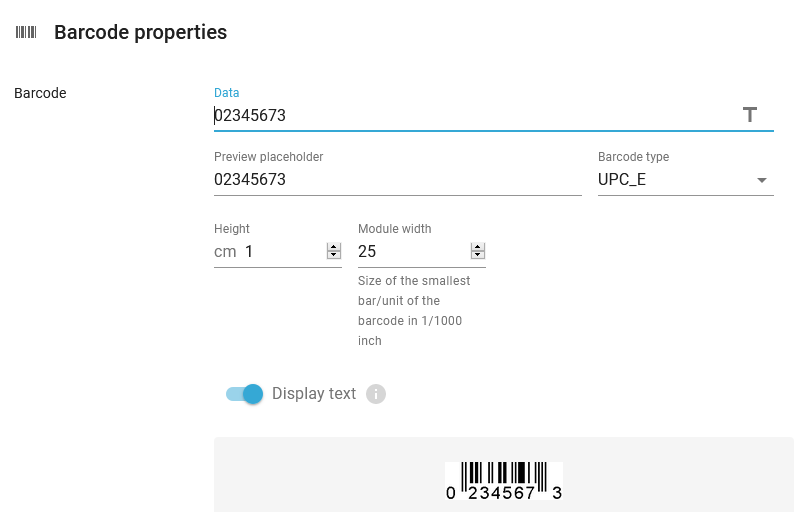Decrease Module width with the down arrow

(478, 255)
